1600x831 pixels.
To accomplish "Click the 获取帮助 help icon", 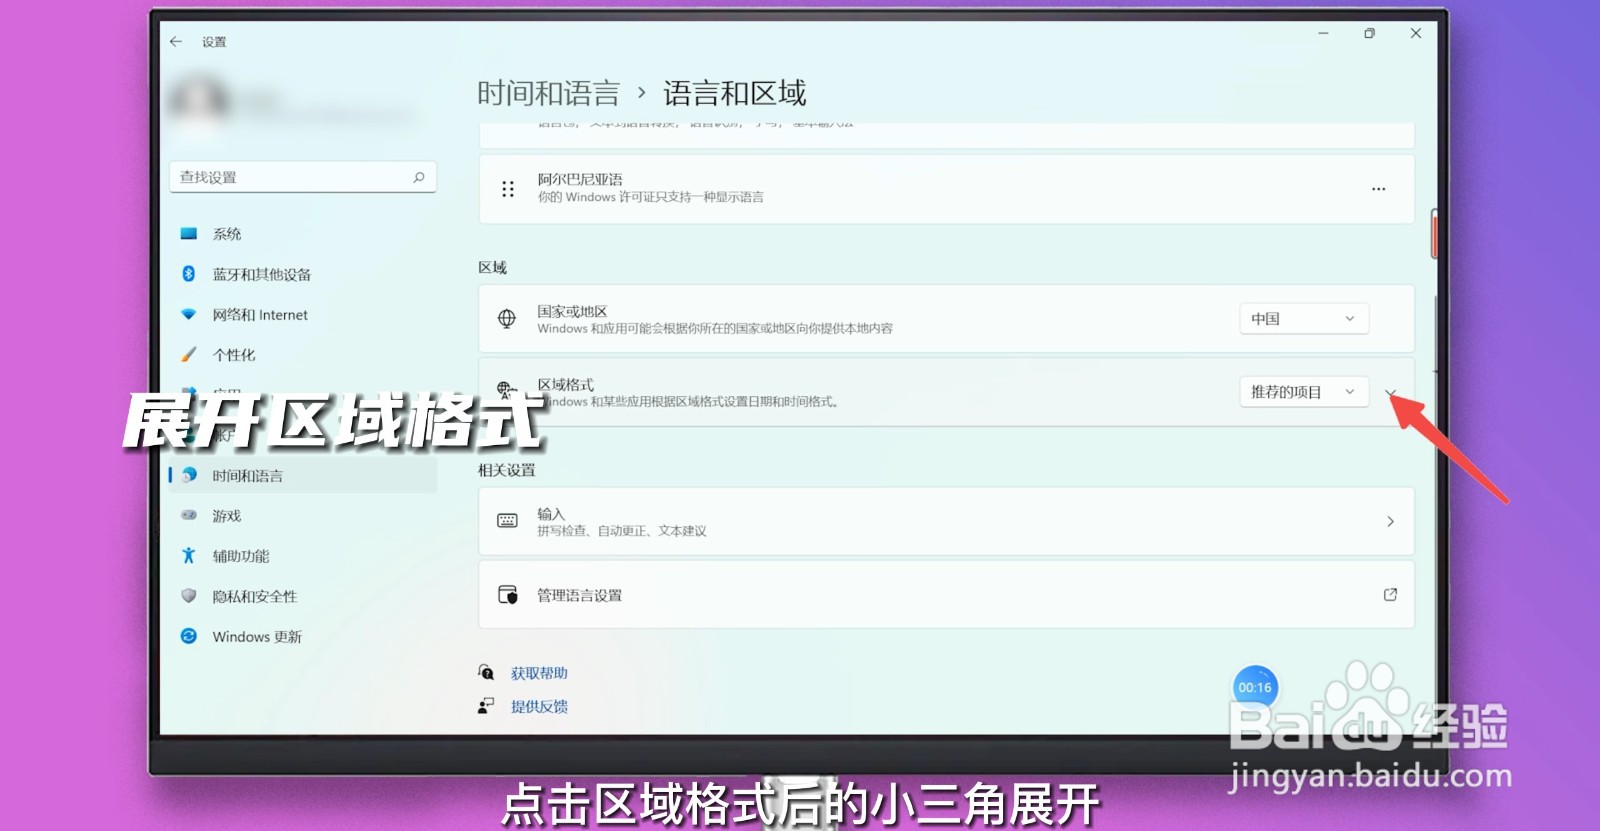I will point(486,673).
